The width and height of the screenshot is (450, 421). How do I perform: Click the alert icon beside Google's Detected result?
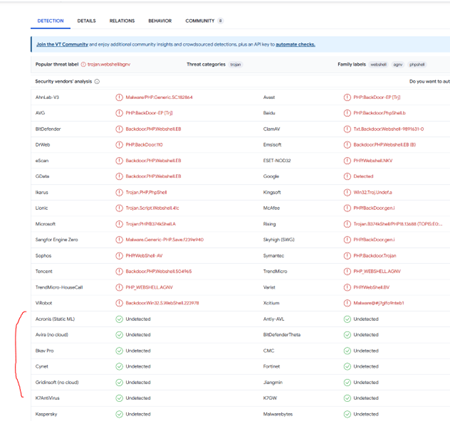pos(347,176)
